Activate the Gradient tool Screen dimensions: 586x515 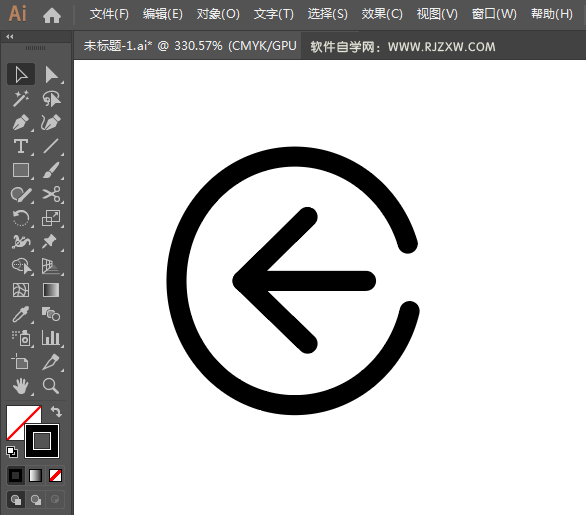[x=51, y=290]
